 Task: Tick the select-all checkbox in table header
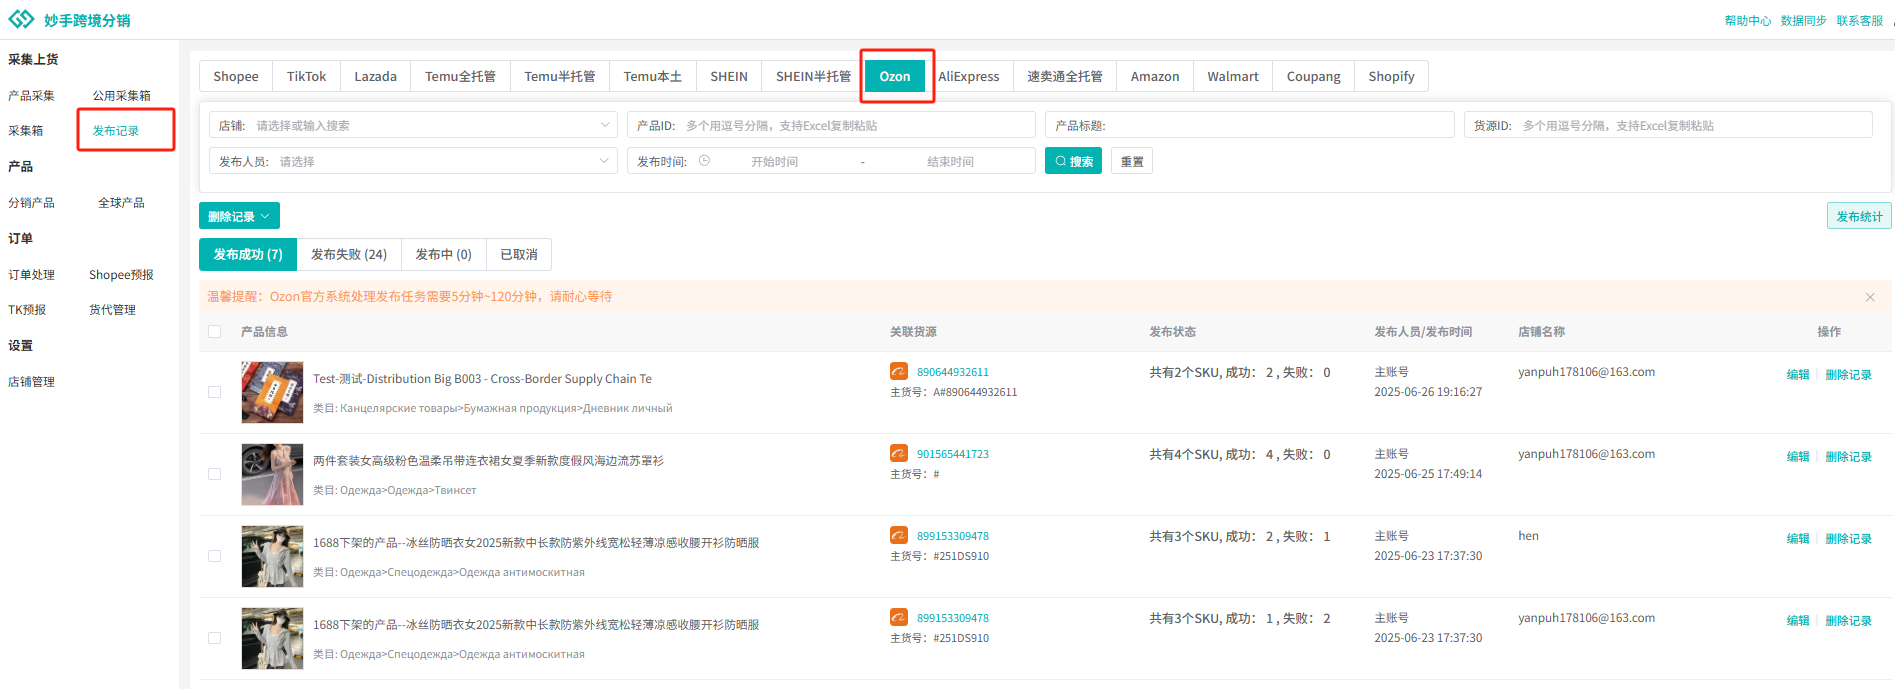214,332
